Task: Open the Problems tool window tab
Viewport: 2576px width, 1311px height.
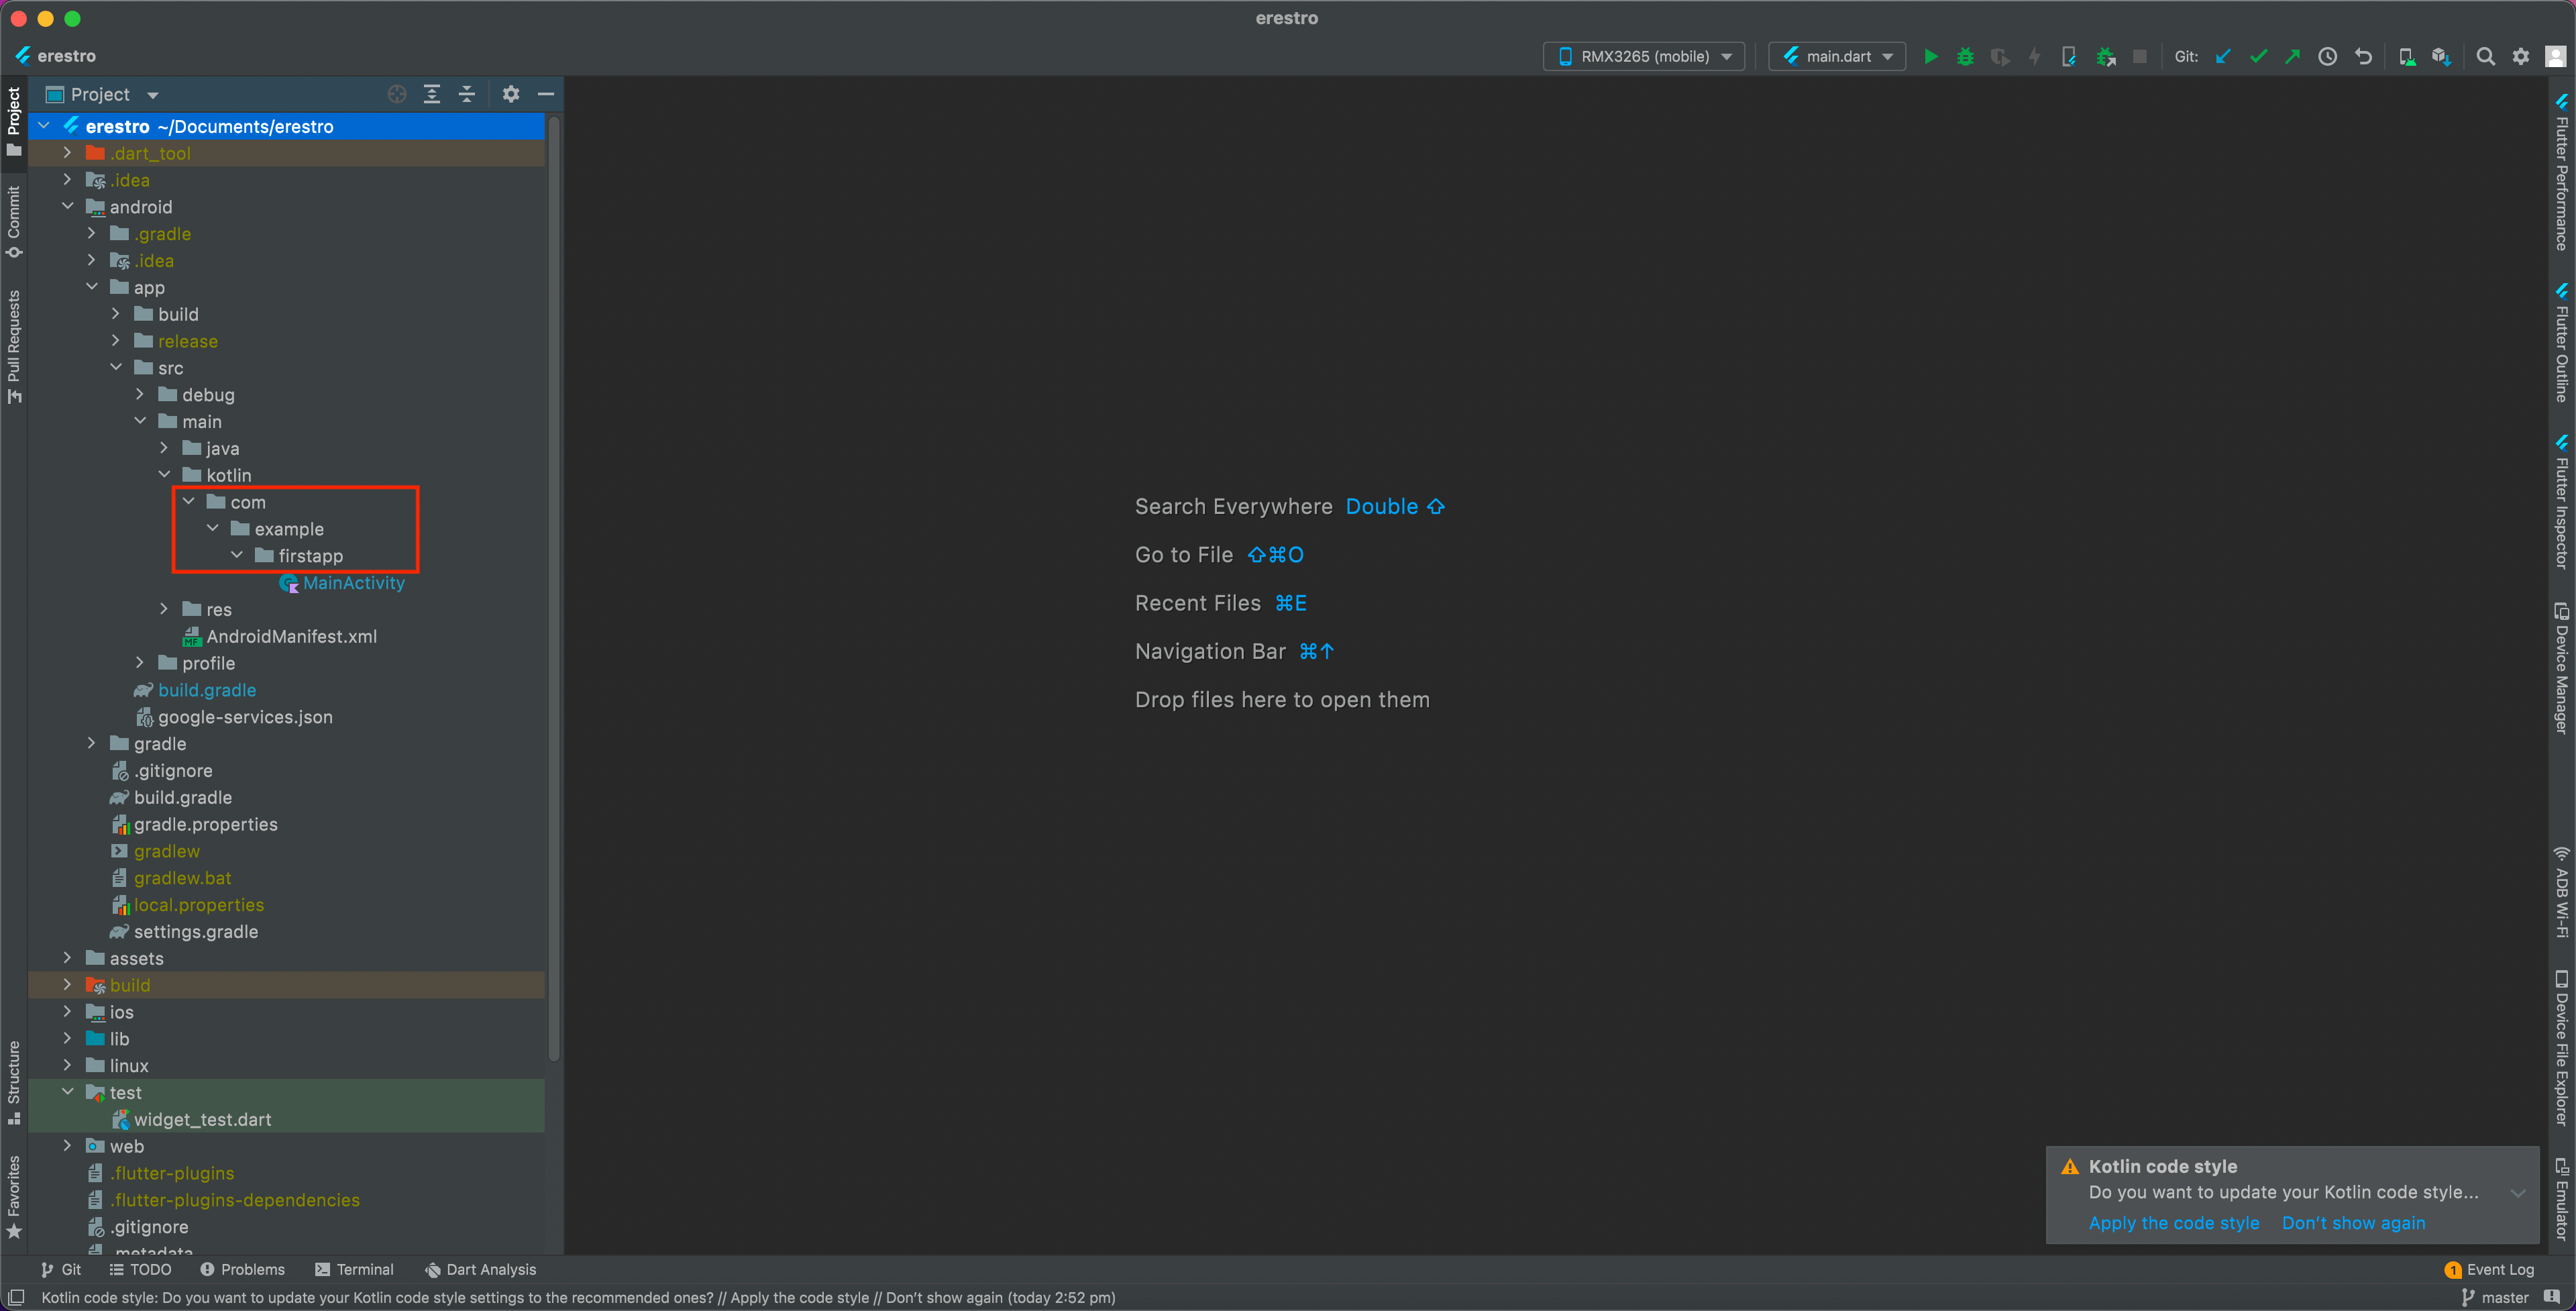Action: coord(242,1269)
